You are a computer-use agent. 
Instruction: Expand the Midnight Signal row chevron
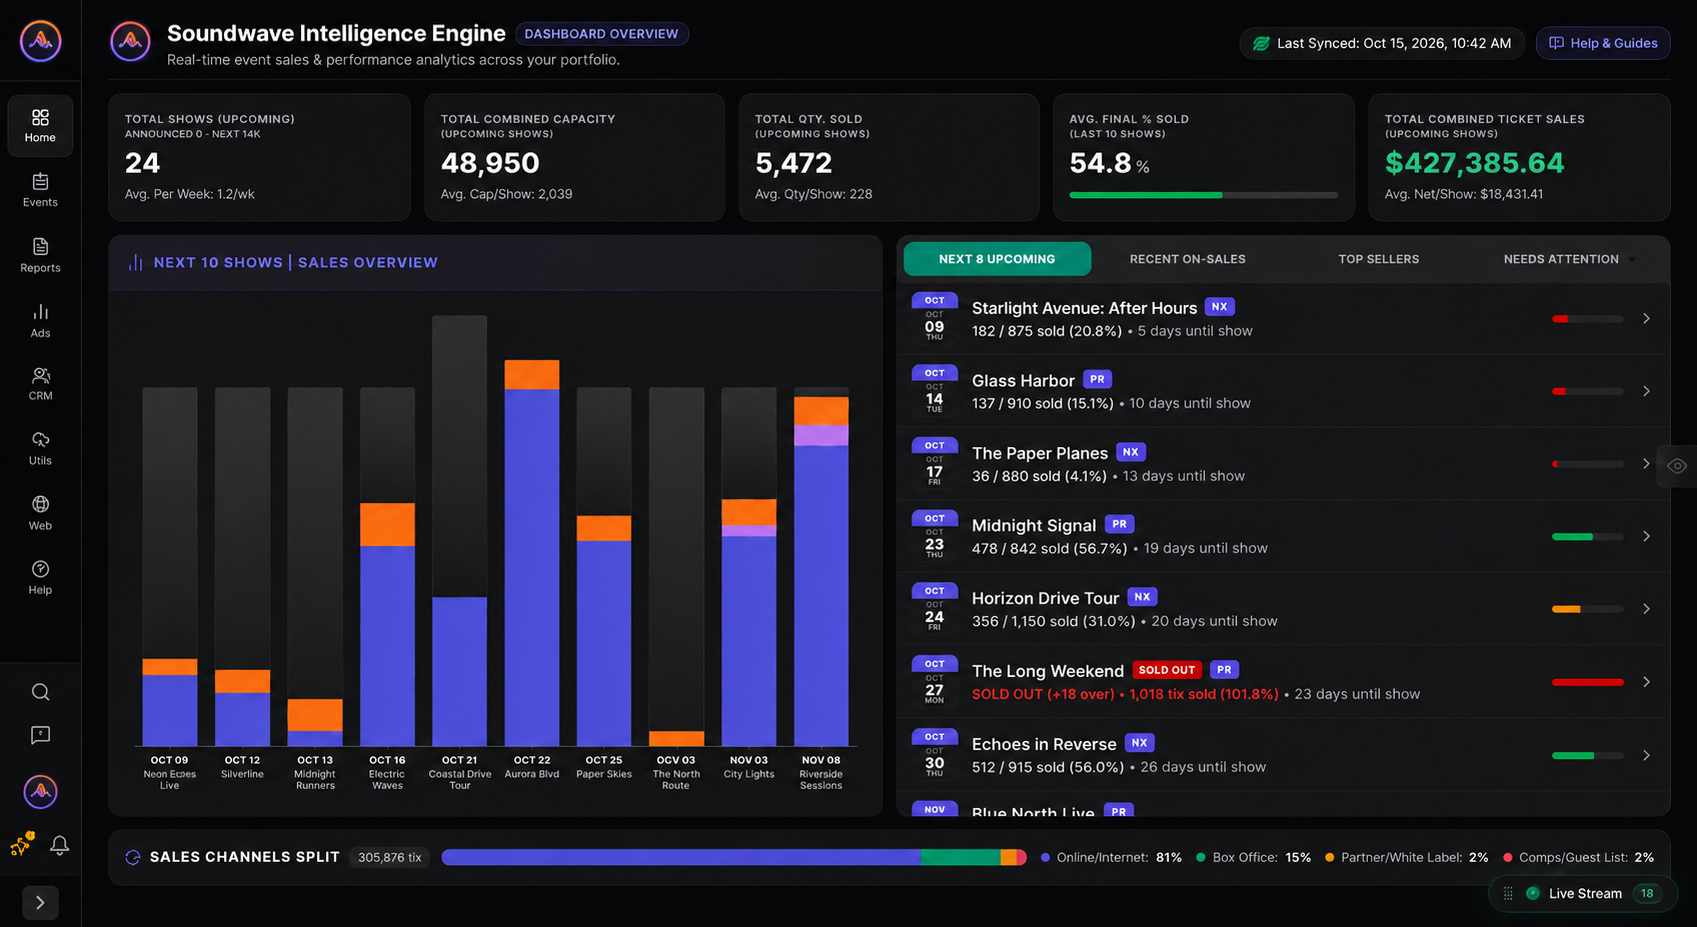point(1646,536)
